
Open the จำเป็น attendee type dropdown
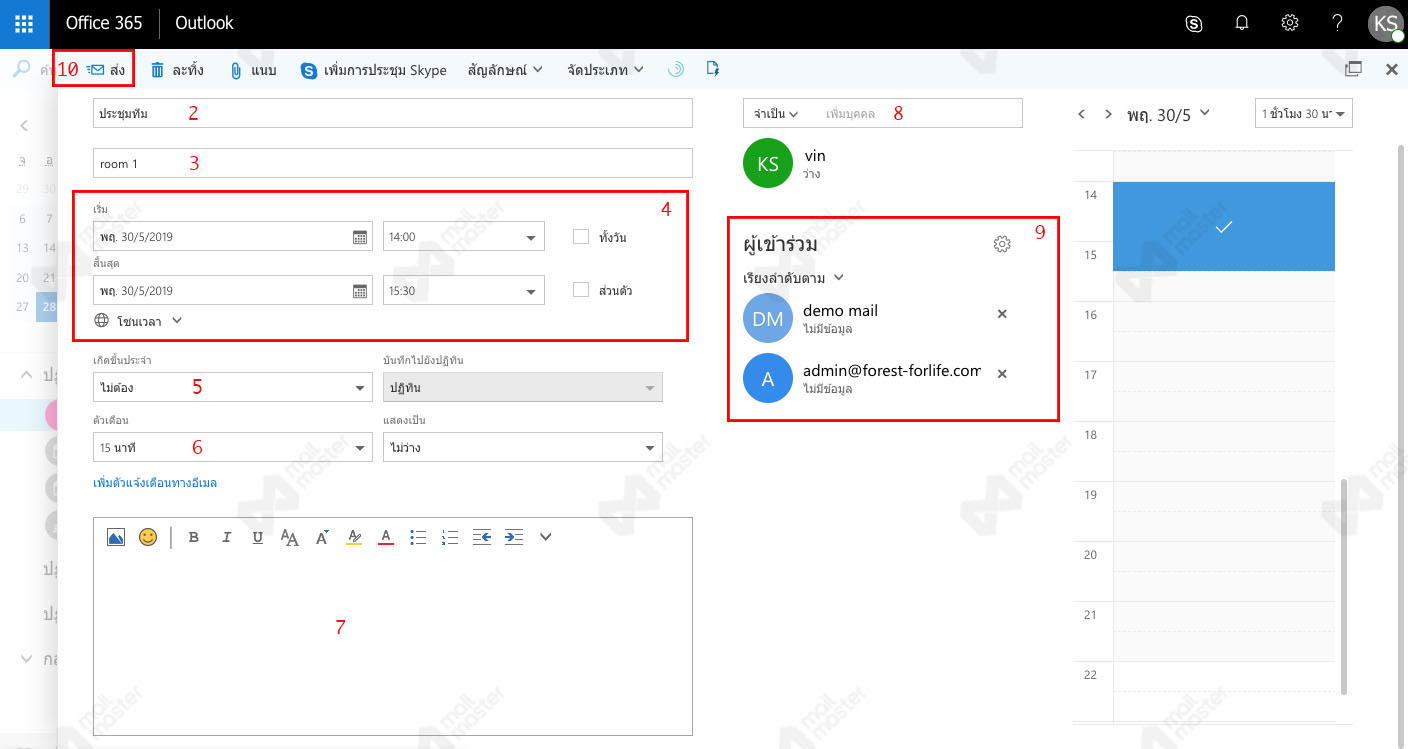(x=775, y=113)
